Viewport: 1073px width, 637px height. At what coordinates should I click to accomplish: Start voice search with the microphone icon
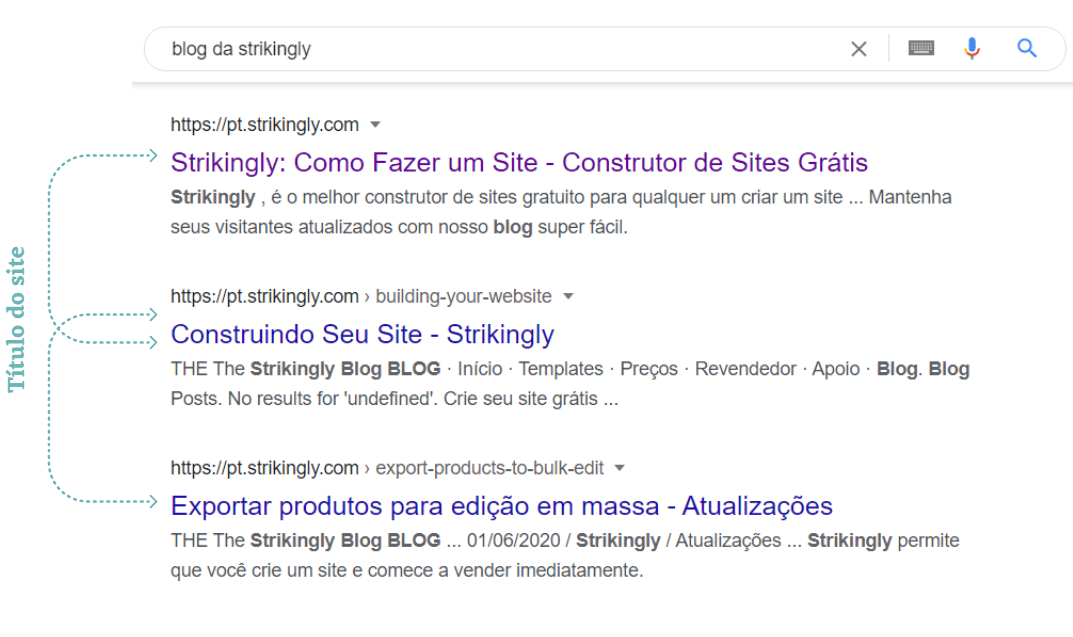[x=972, y=48]
